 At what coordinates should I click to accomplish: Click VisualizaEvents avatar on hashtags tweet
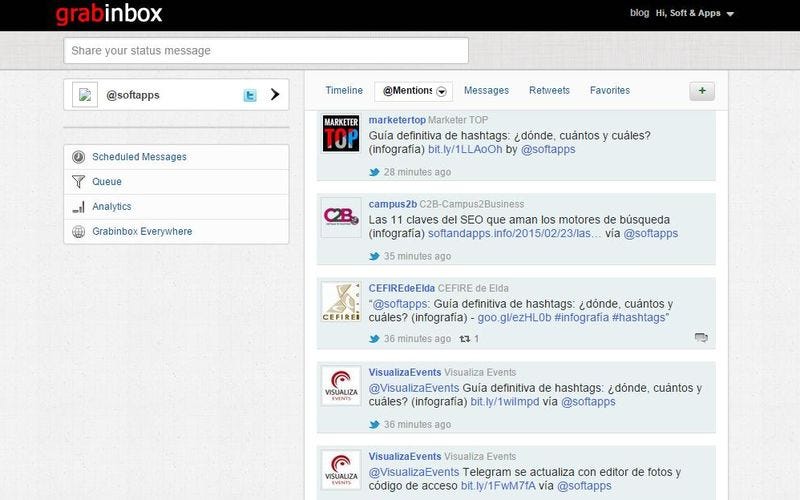pyautogui.click(x=341, y=386)
